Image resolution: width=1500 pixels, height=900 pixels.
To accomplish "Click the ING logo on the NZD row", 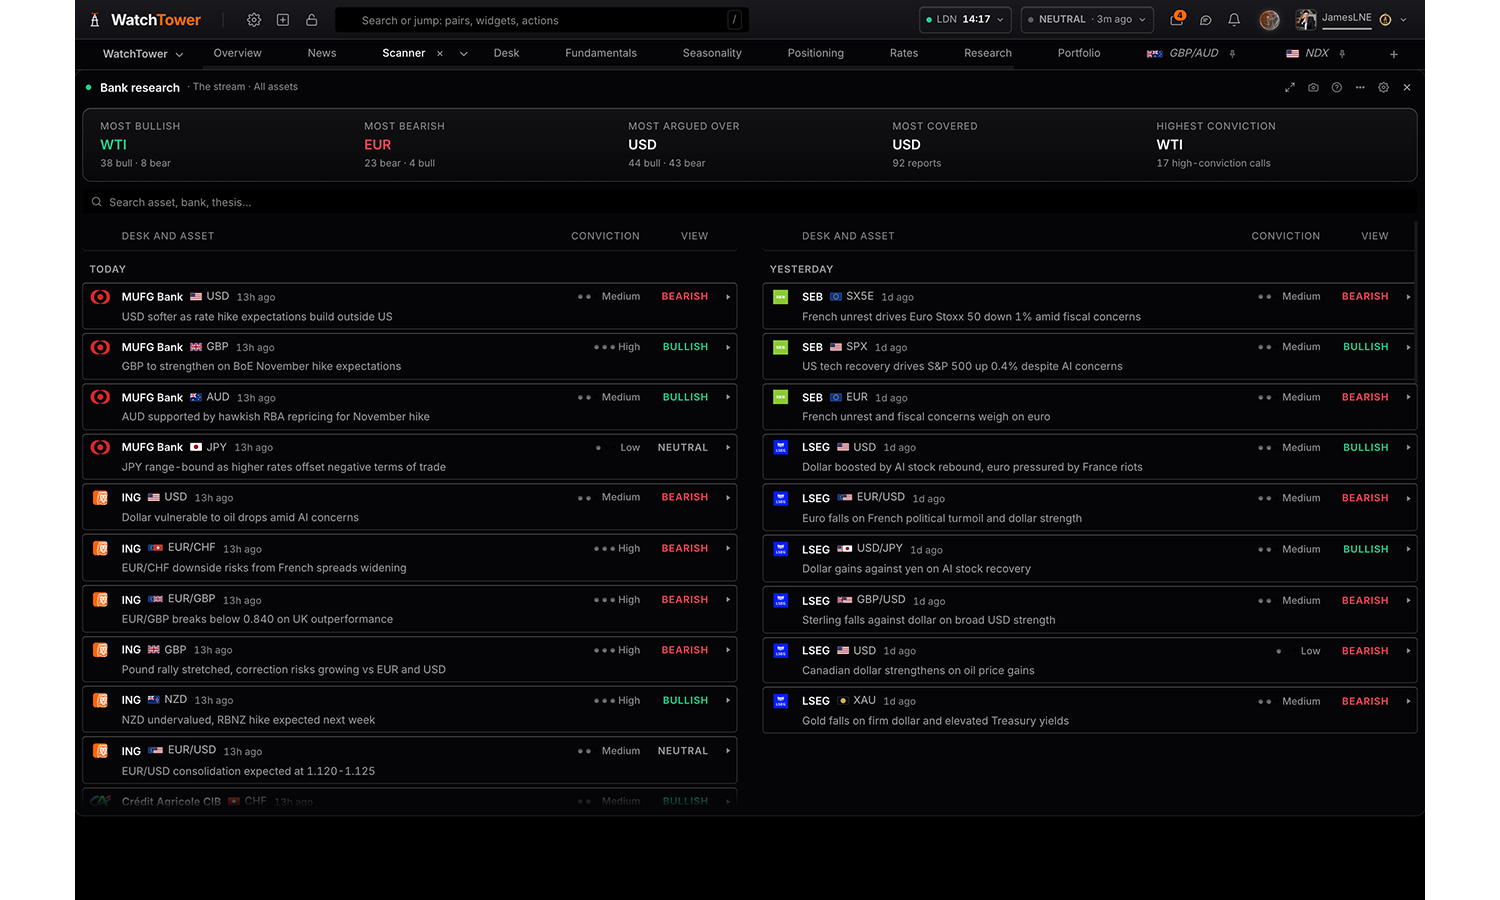I will pyautogui.click(x=100, y=700).
